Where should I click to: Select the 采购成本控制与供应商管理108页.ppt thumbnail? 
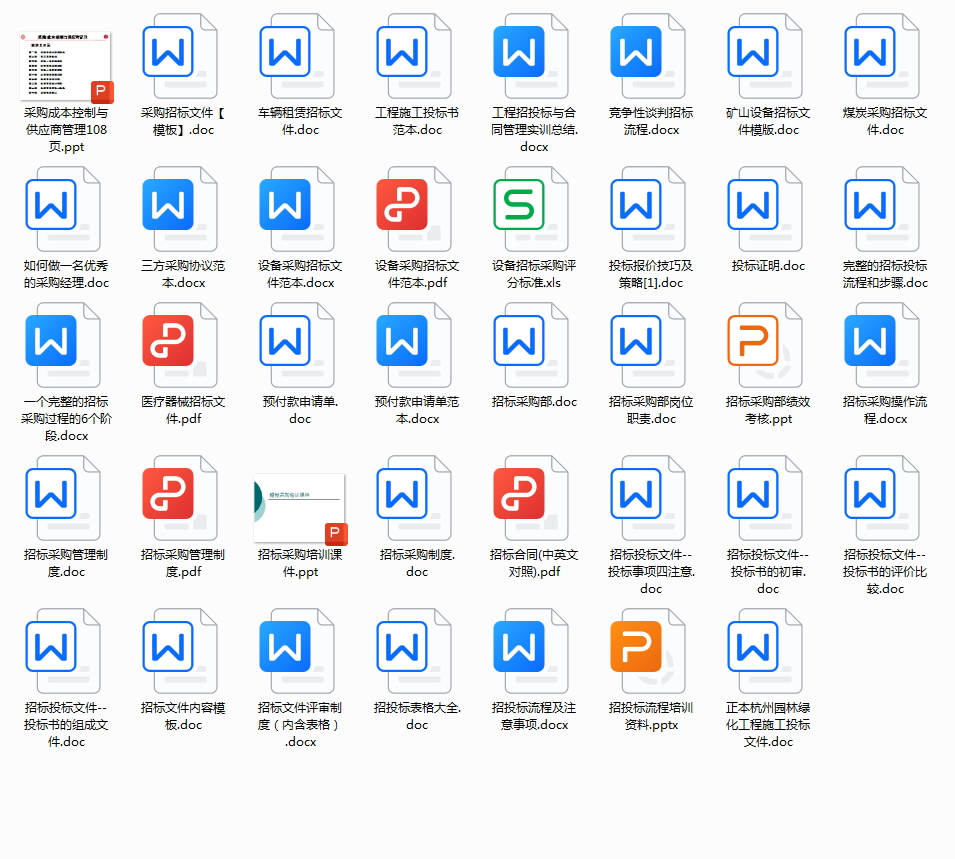66,67
